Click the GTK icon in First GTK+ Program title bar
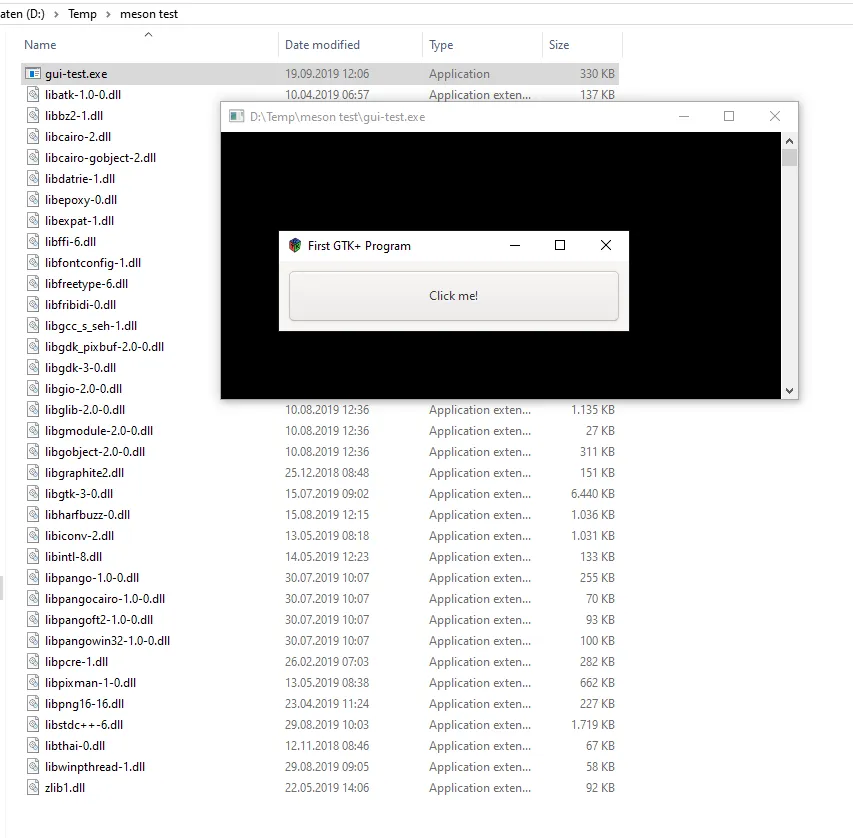 tap(295, 245)
